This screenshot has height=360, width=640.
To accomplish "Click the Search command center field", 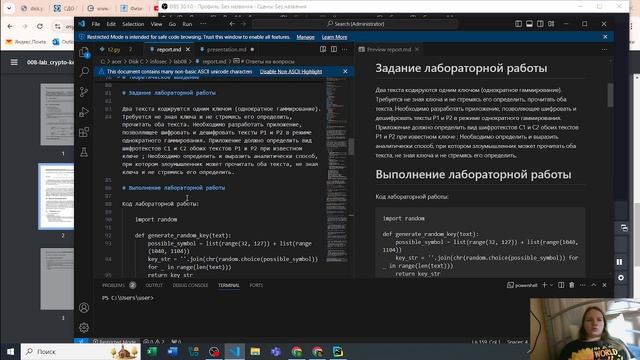I will tap(355, 24).
